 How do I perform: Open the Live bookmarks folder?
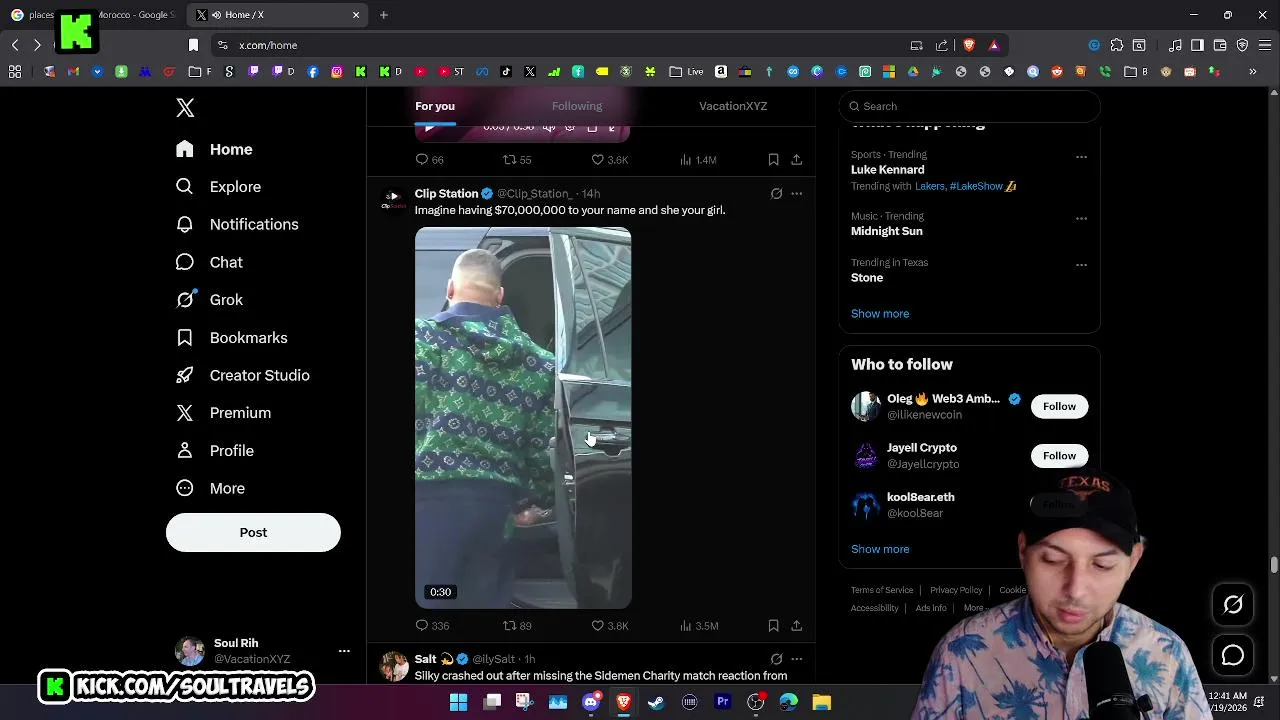coord(687,72)
